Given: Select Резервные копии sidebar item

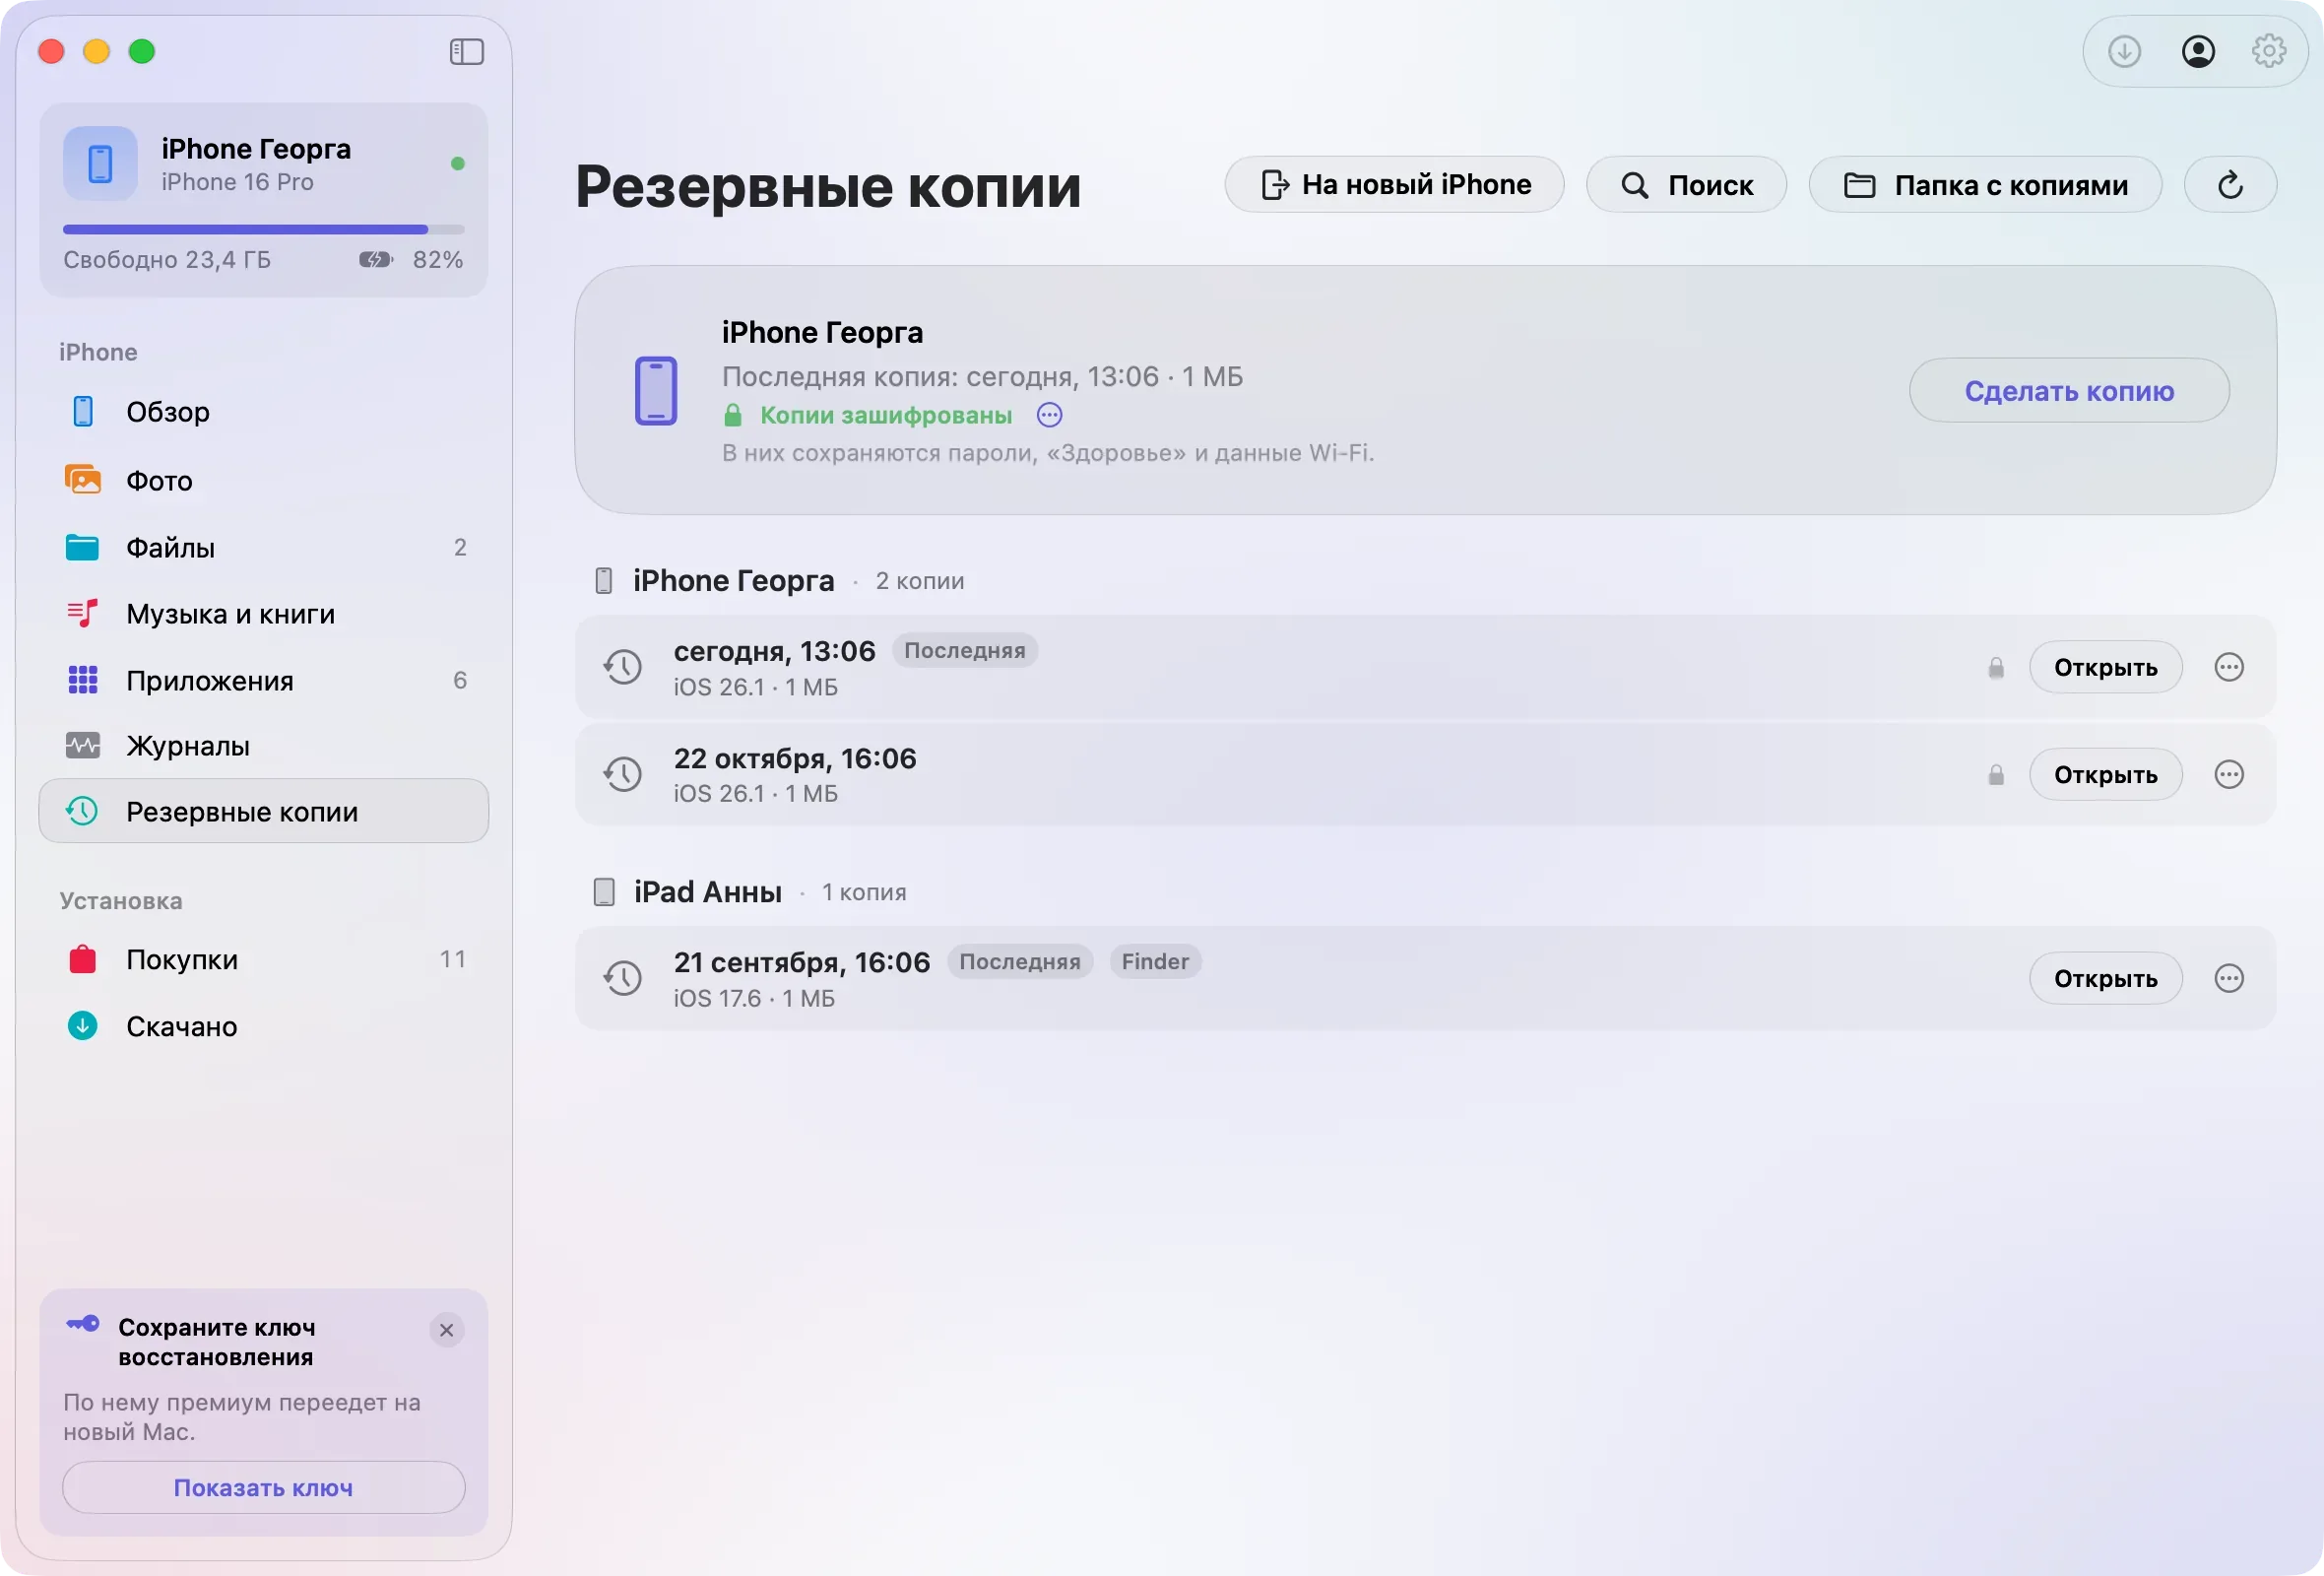Looking at the screenshot, I should 264,811.
